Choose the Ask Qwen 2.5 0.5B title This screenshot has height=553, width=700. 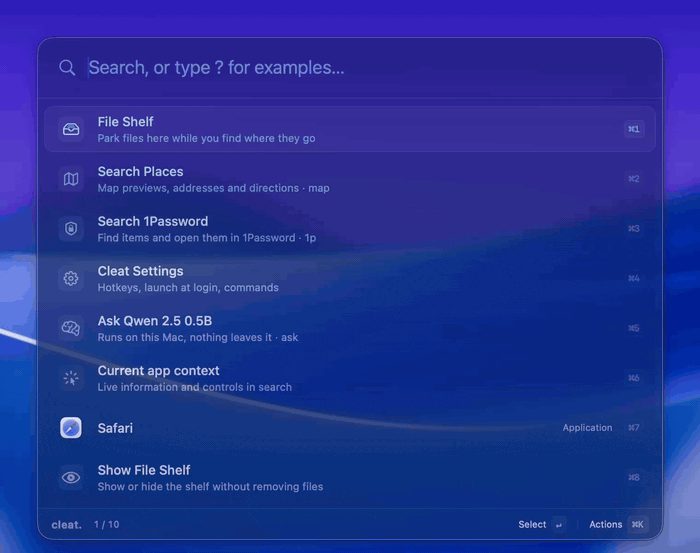coord(154,320)
